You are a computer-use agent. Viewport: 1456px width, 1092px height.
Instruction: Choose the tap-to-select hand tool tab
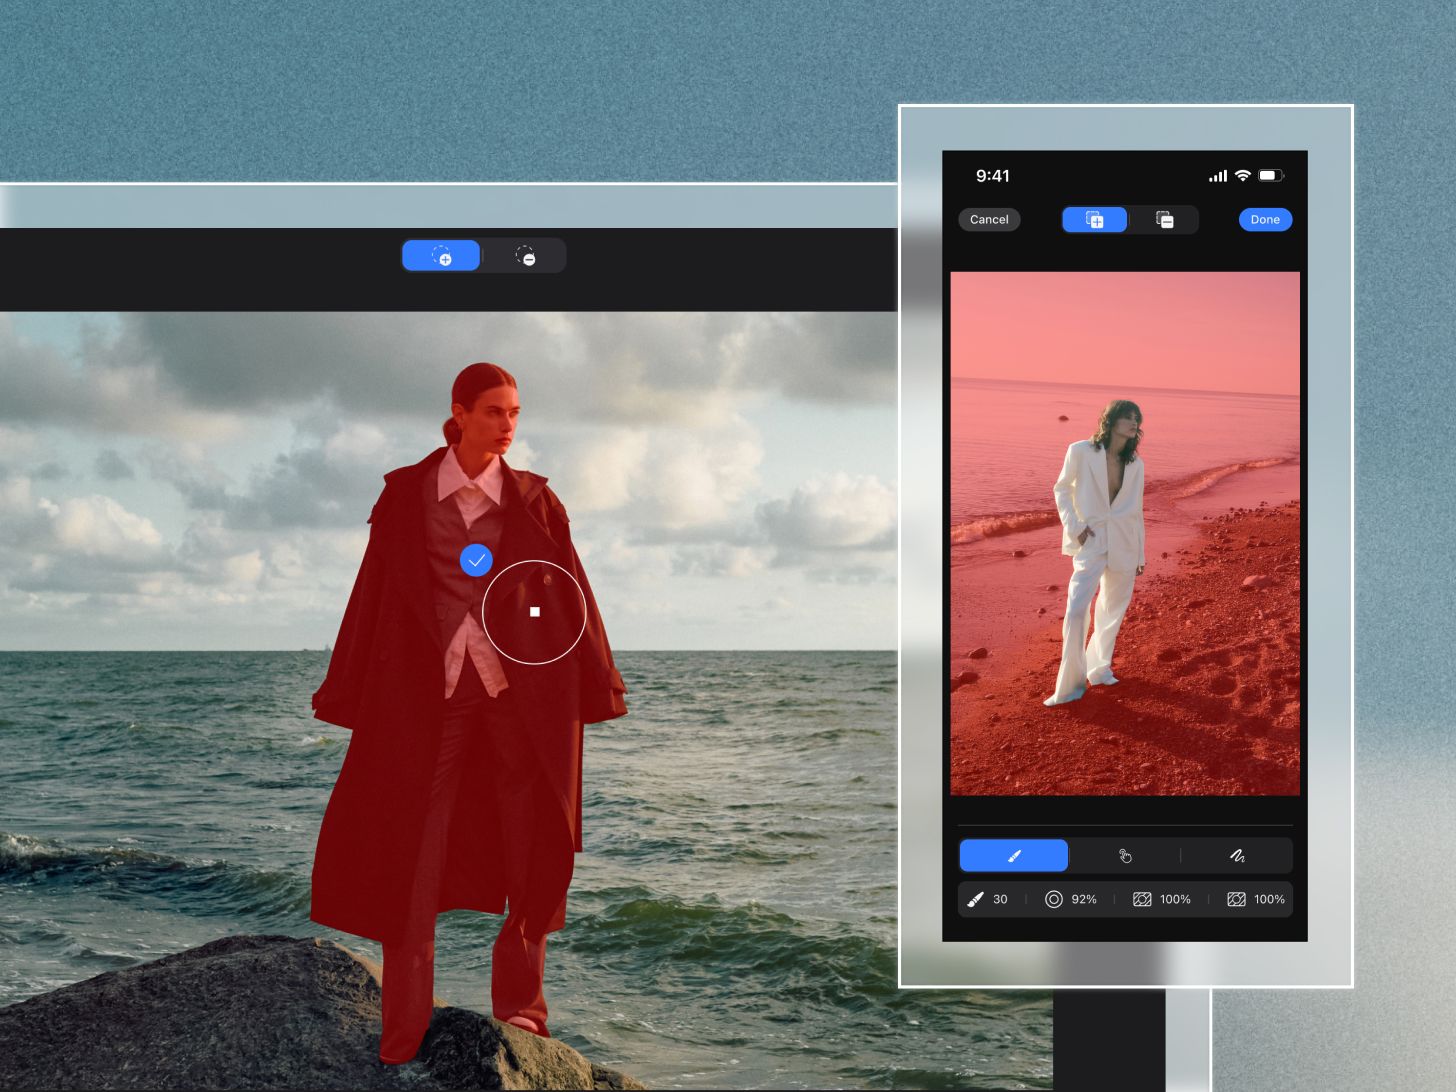coord(1125,856)
